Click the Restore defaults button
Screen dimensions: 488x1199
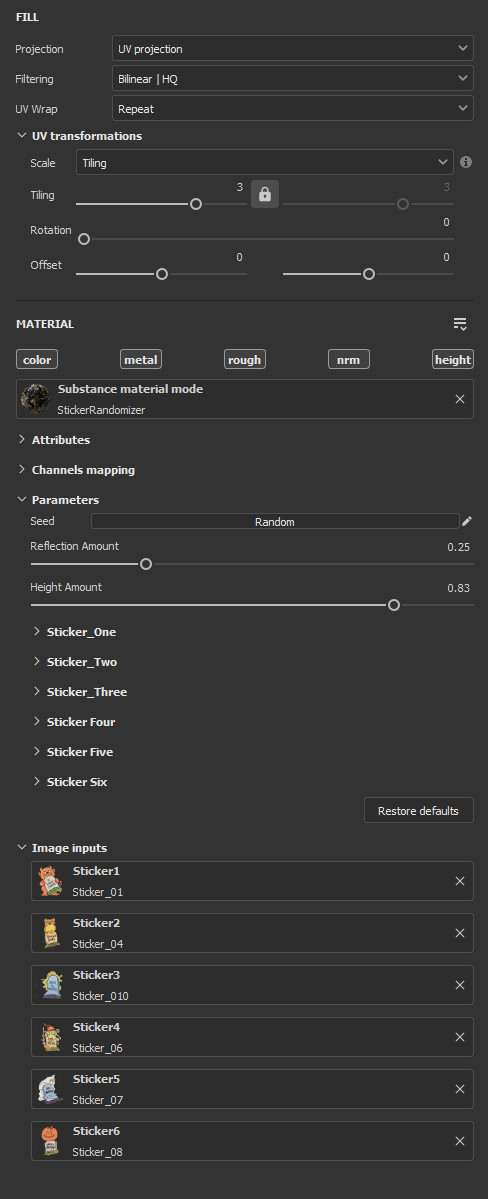pyautogui.click(x=418, y=811)
